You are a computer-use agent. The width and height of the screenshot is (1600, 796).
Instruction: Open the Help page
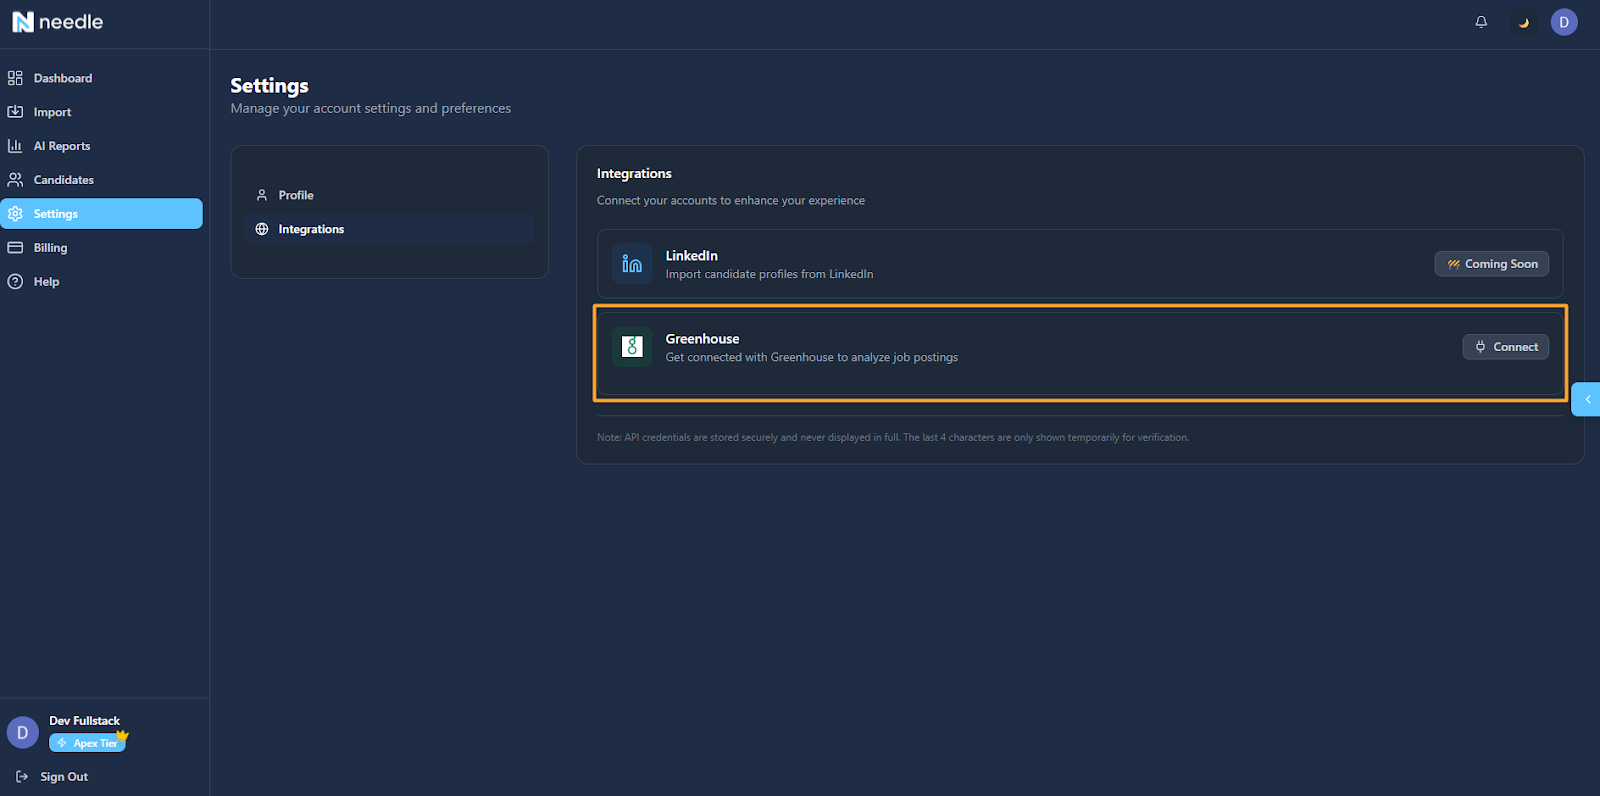point(46,282)
